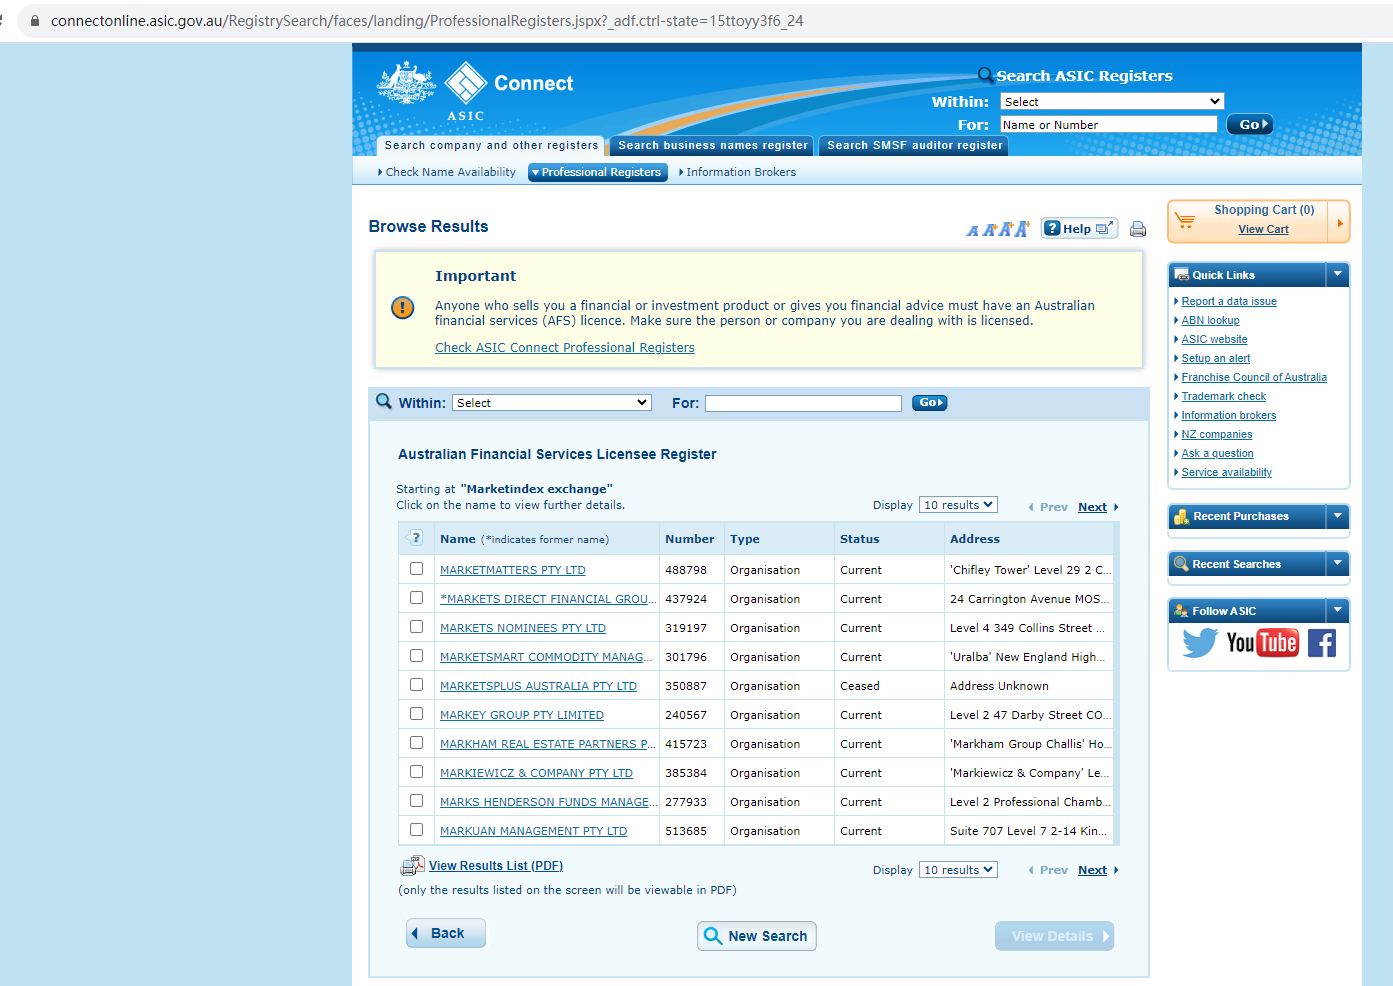Click the New Search button
The image size is (1393, 986).
pyautogui.click(x=756, y=936)
